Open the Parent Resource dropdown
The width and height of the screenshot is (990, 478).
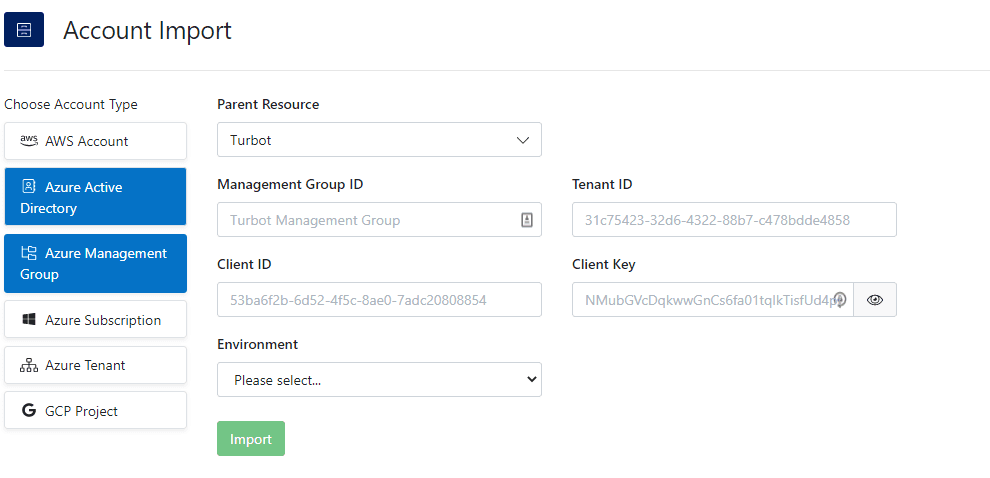379,140
